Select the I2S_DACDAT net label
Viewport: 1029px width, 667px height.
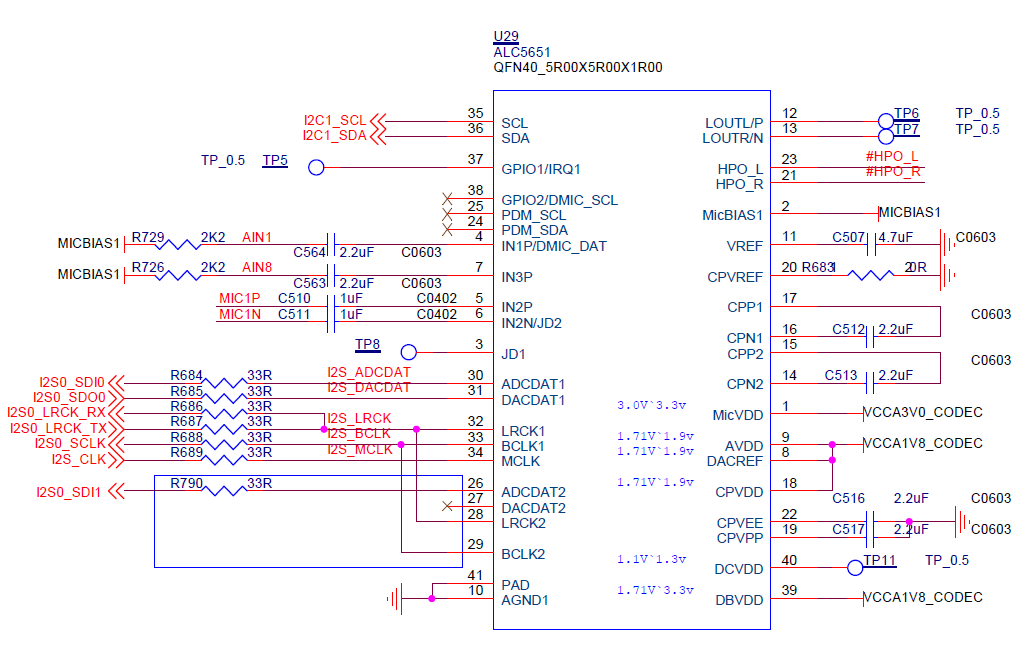click(x=369, y=388)
